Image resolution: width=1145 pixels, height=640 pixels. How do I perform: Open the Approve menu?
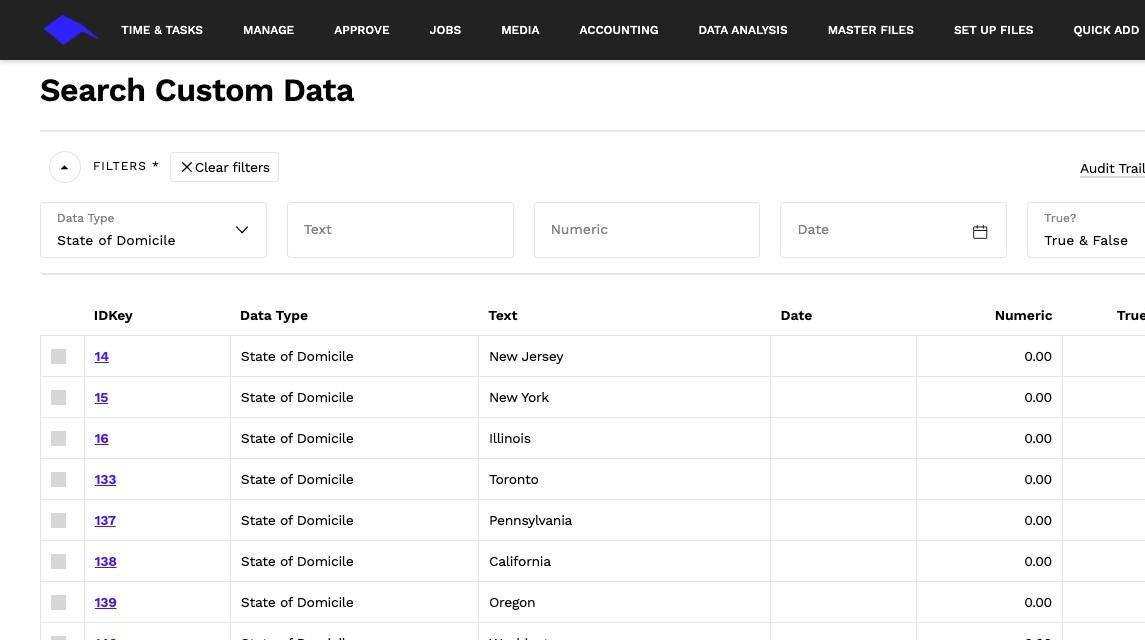click(x=361, y=30)
